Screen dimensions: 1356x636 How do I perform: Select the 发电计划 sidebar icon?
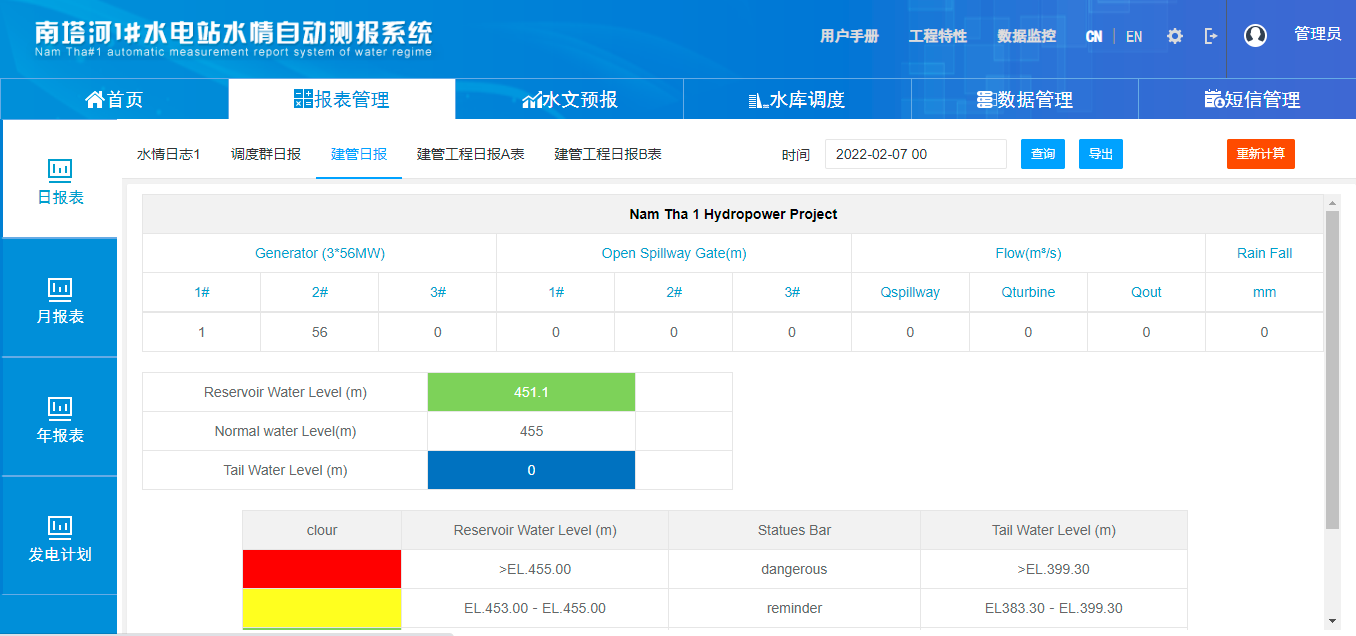(60, 526)
